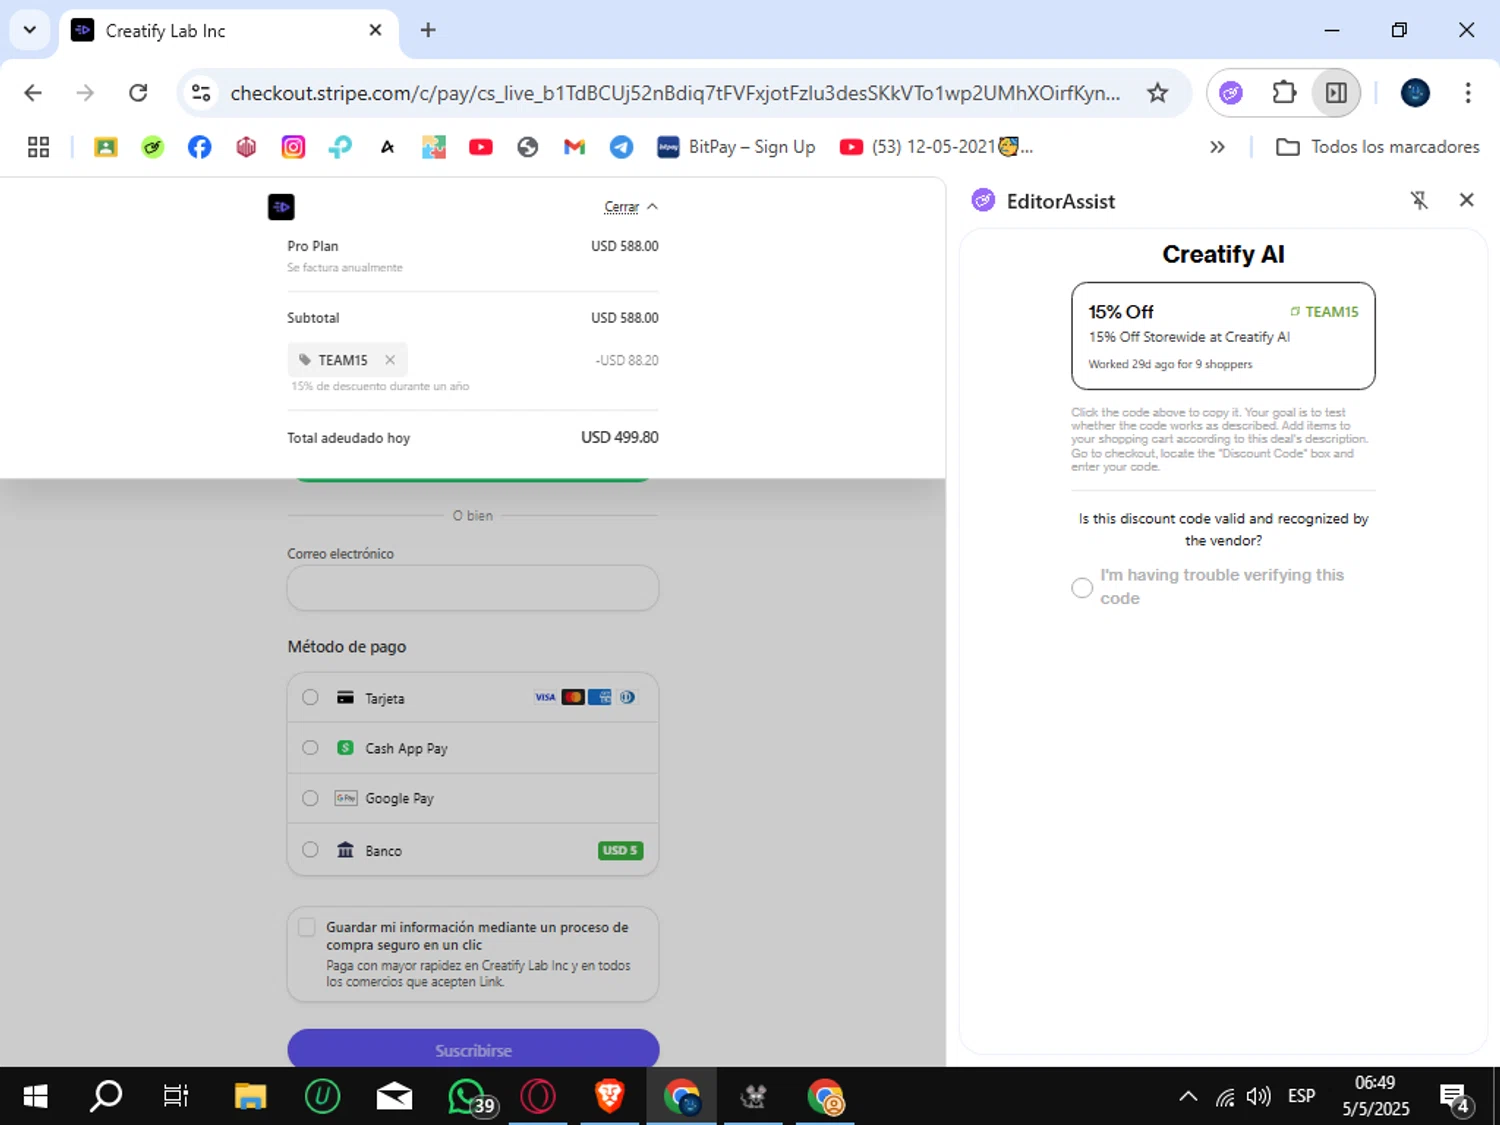Open the BitPay – Sign Up bookmark
Screen dimensions: 1500x1125
pyautogui.click(x=736, y=147)
